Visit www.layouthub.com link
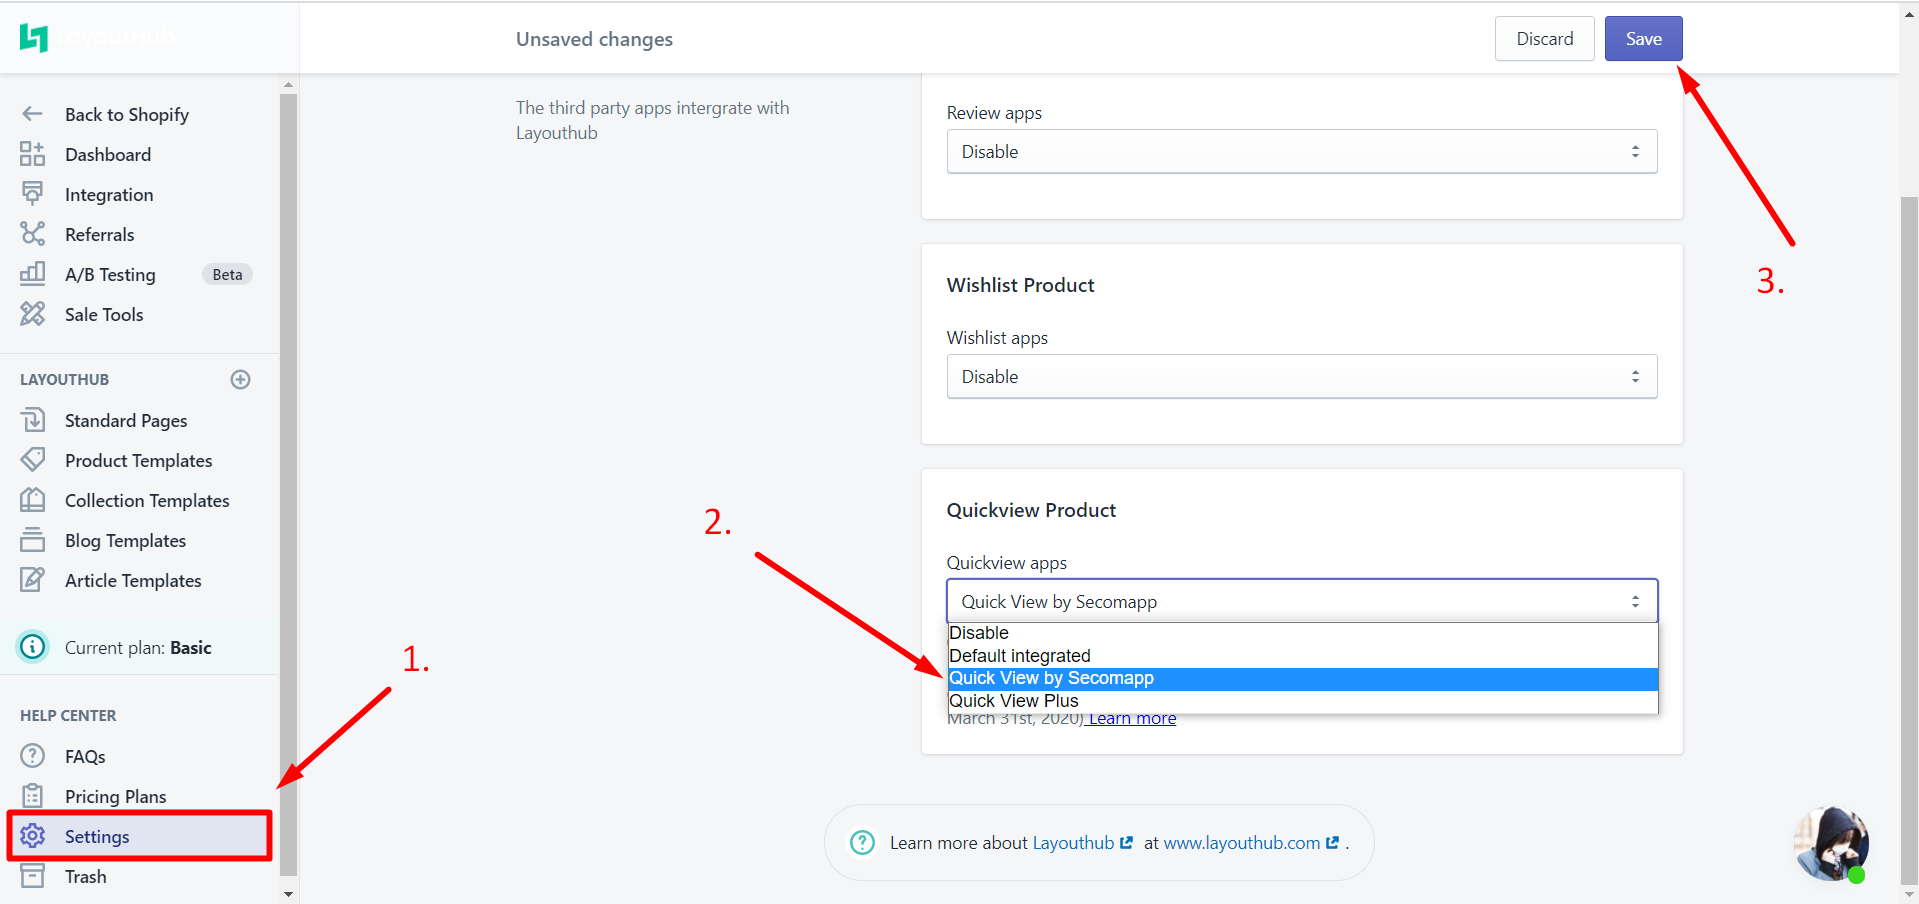1919x904 pixels. point(1242,843)
